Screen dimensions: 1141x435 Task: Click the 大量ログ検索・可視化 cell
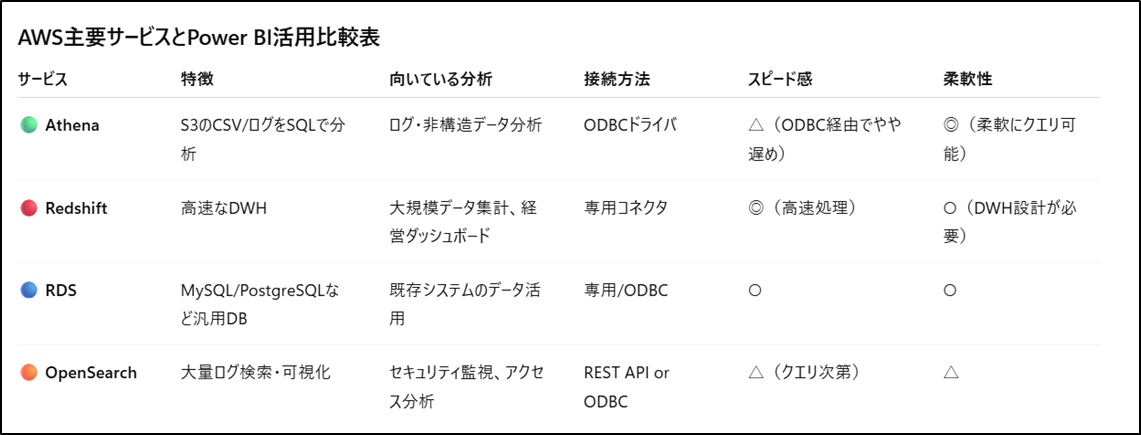pyautogui.click(x=255, y=373)
